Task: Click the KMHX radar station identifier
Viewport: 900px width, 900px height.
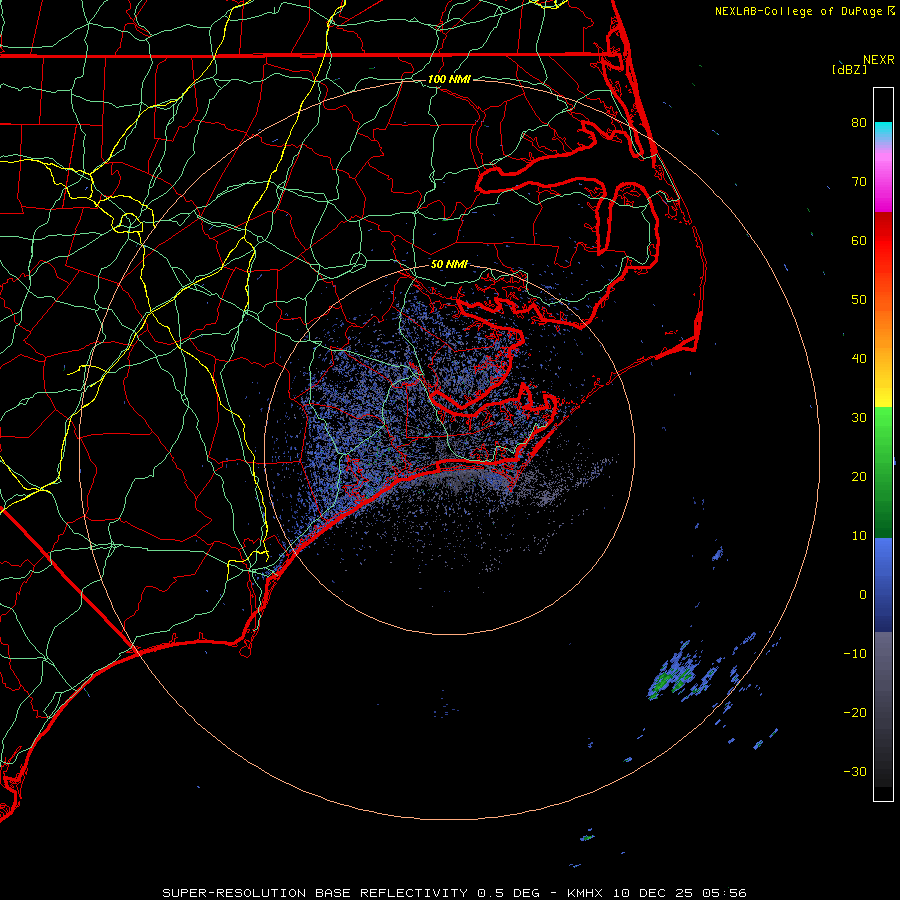Action: [x=585, y=893]
